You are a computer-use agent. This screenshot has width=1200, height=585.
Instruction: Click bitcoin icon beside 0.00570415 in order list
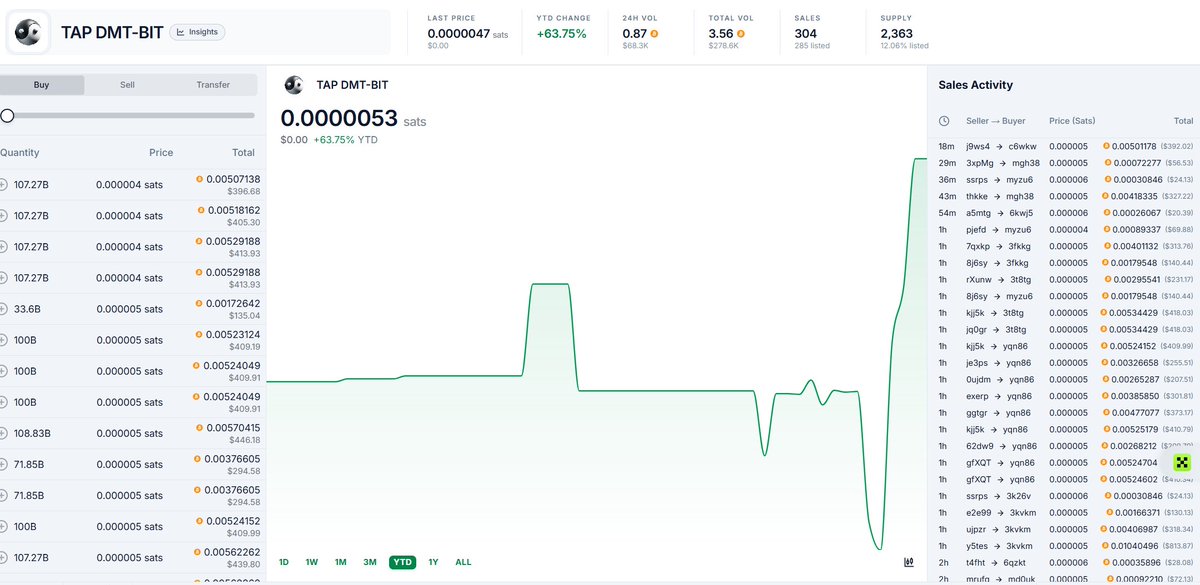(199, 428)
